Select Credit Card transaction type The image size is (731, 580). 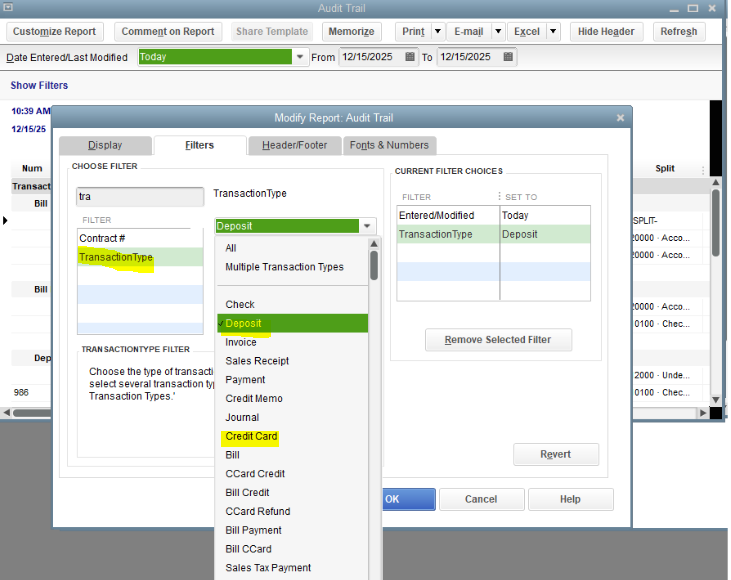[292, 436]
